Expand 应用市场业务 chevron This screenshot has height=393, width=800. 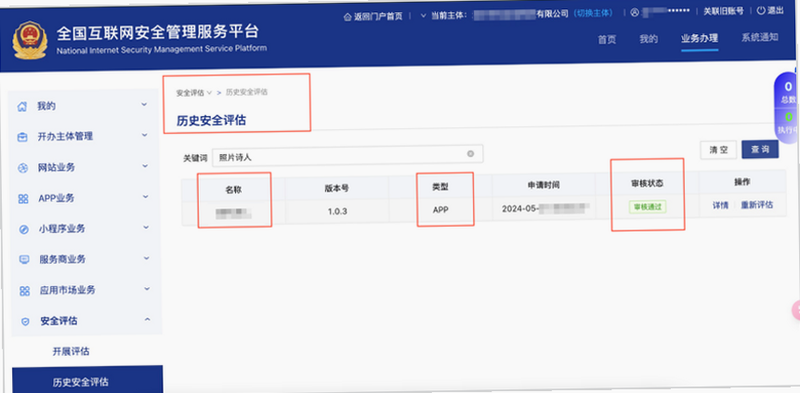pos(147,289)
